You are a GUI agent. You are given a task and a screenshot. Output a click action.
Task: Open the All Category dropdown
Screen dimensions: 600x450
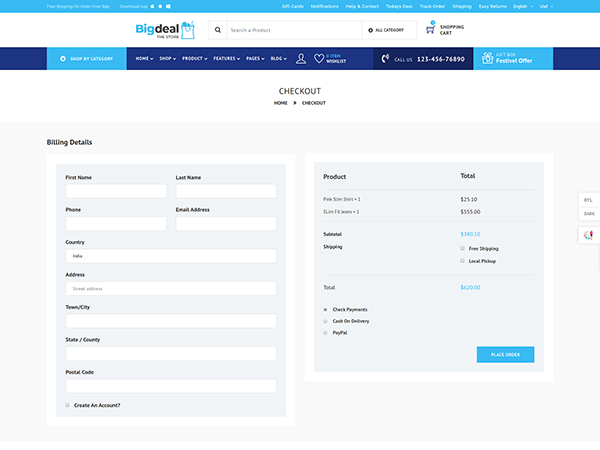coord(387,30)
